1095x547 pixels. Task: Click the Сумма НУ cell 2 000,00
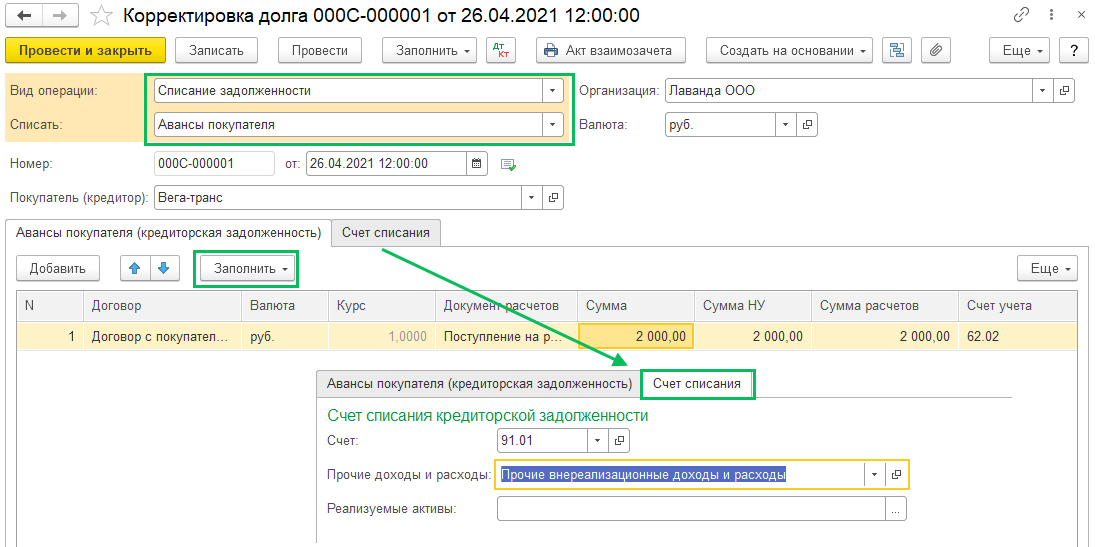(753, 336)
